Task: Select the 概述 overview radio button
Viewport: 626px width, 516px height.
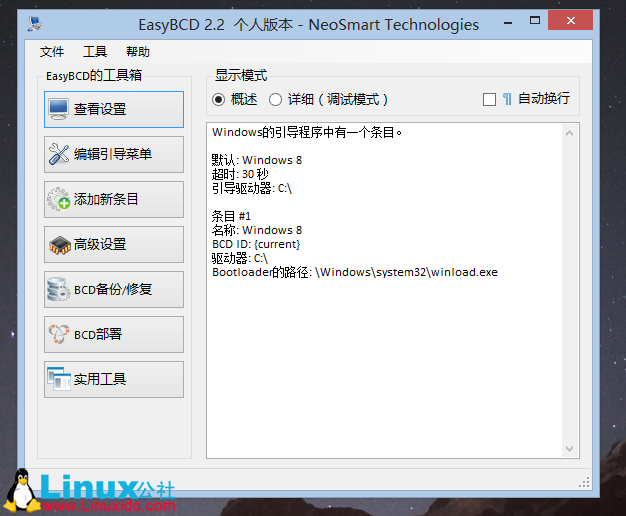Action: [218, 99]
